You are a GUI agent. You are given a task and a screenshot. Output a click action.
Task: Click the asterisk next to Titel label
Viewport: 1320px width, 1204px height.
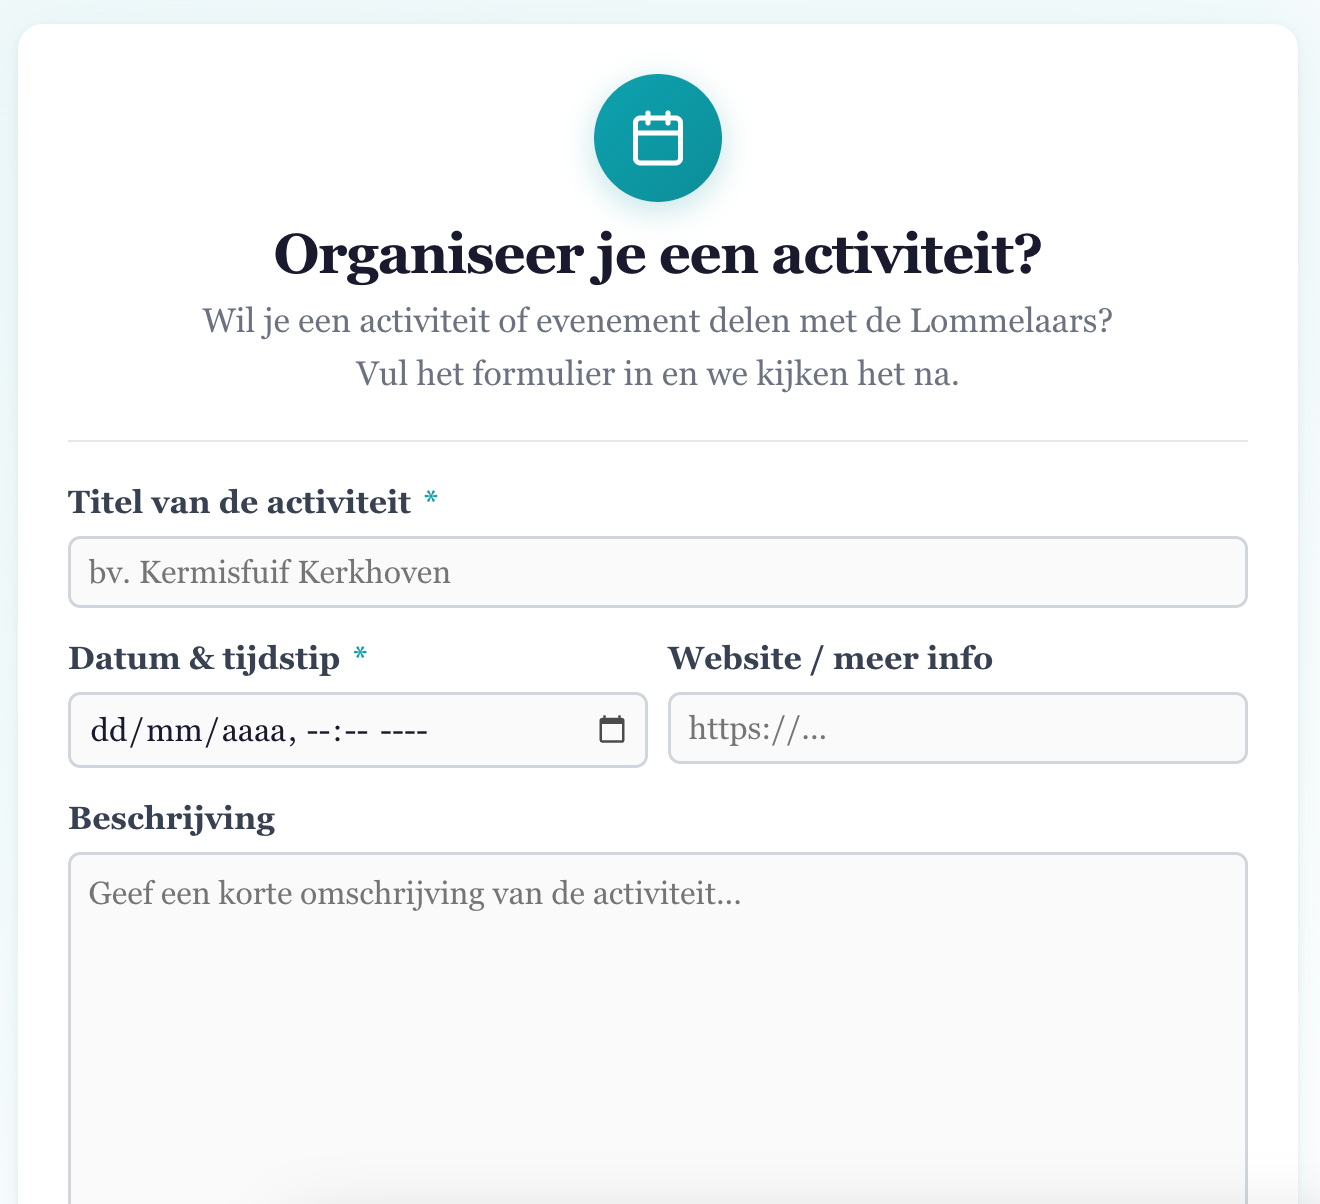tap(431, 500)
